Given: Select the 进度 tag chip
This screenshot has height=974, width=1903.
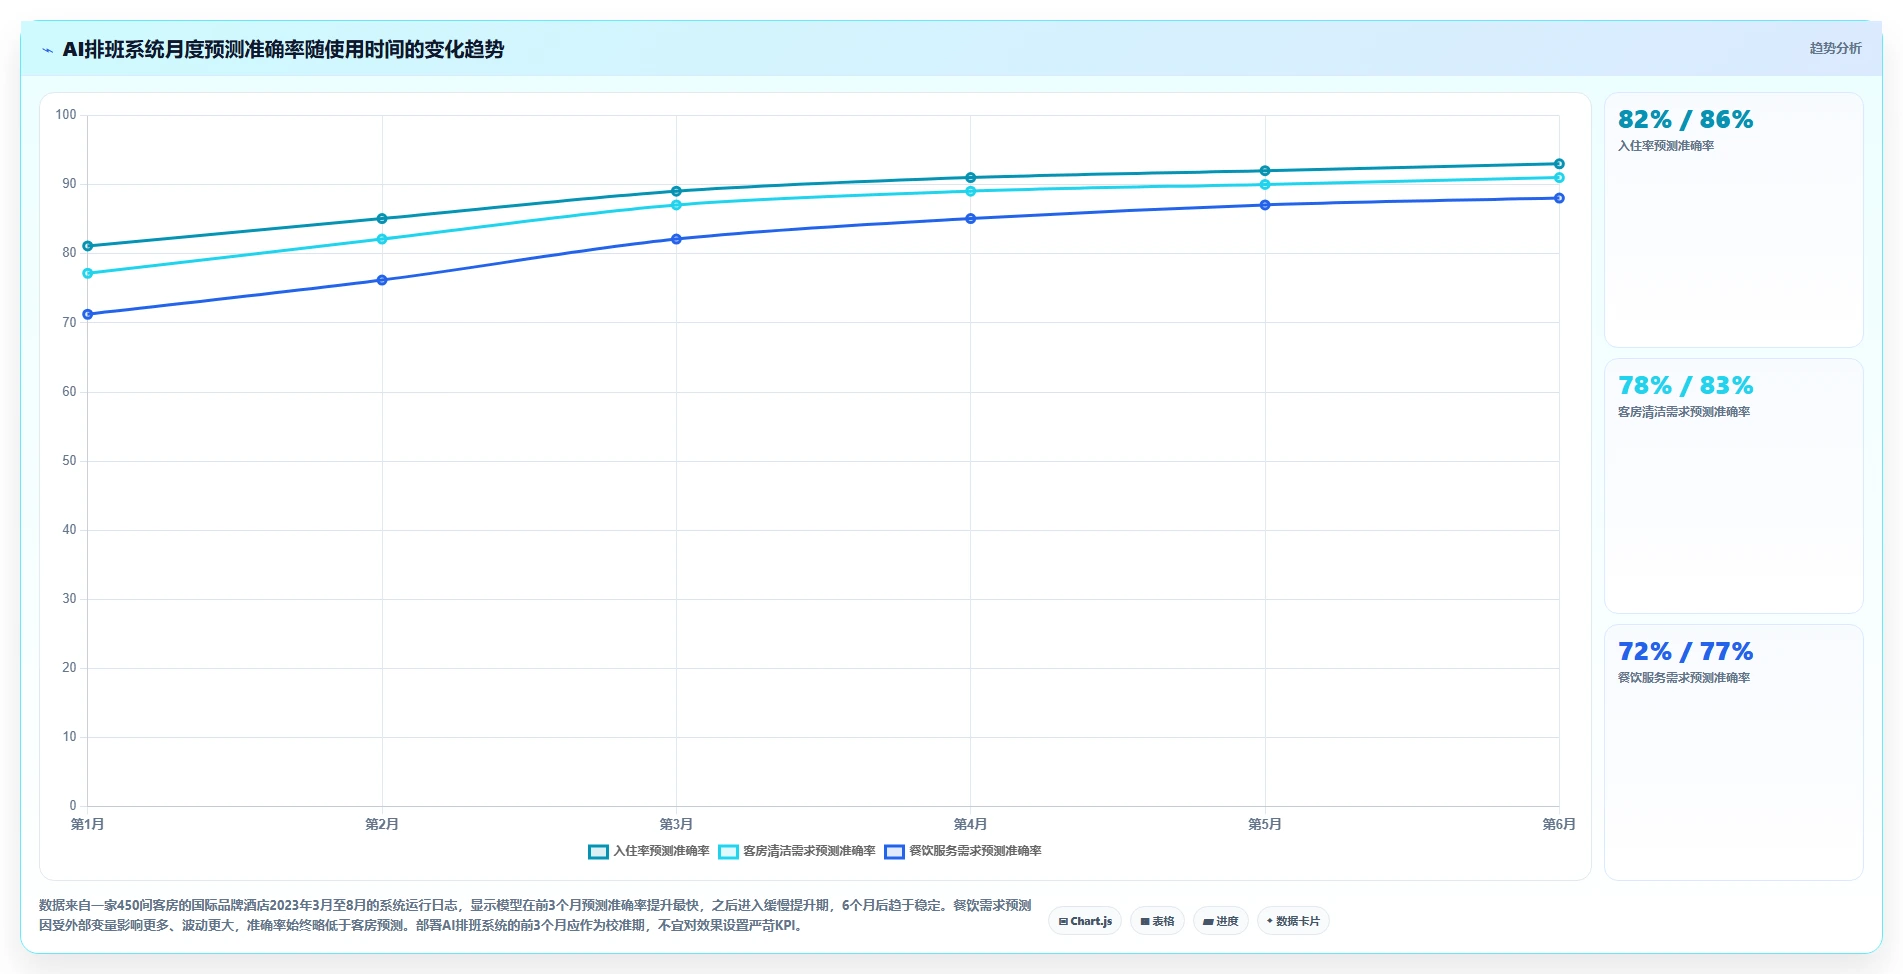Looking at the screenshot, I should [1220, 921].
